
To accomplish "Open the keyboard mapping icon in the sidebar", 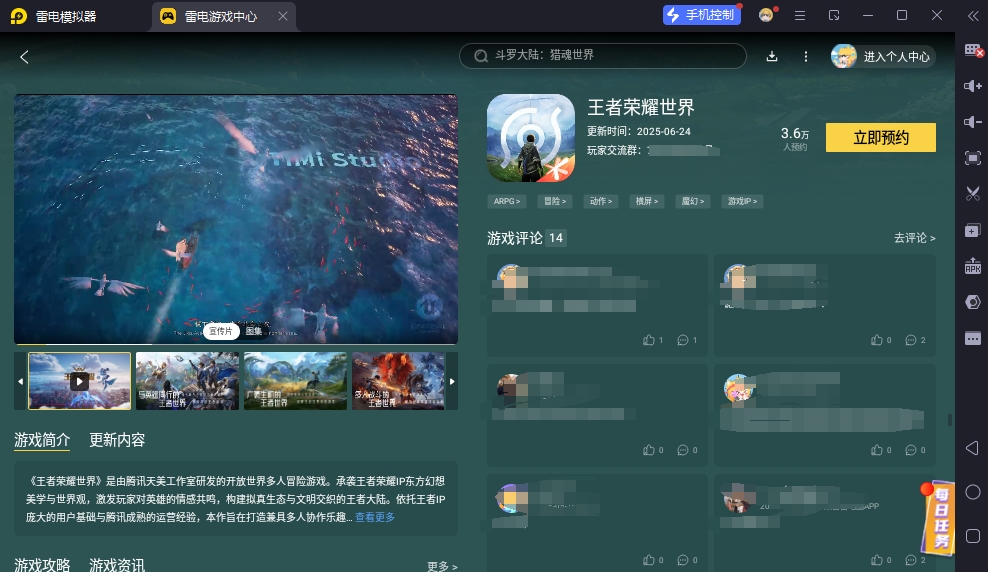I will tap(973, 50).
